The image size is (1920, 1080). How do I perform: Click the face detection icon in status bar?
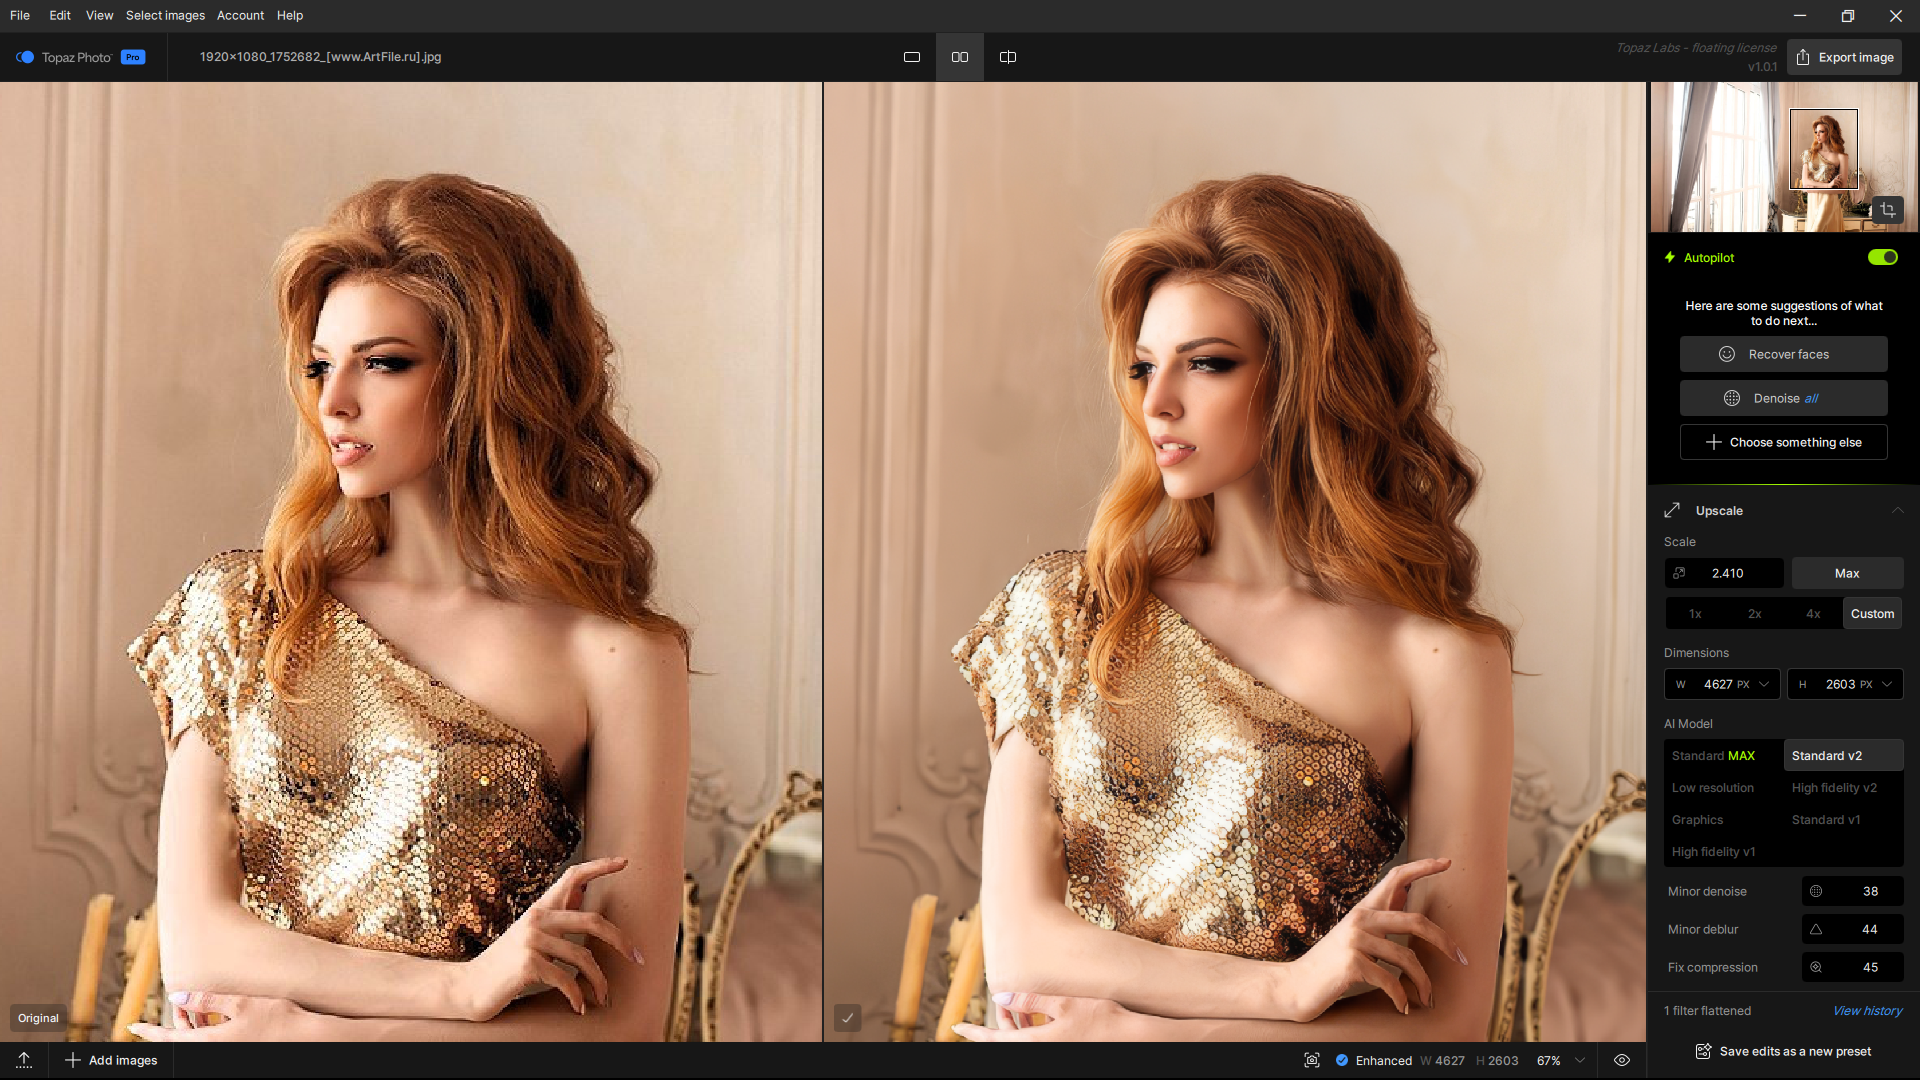pos(1312,1060)
